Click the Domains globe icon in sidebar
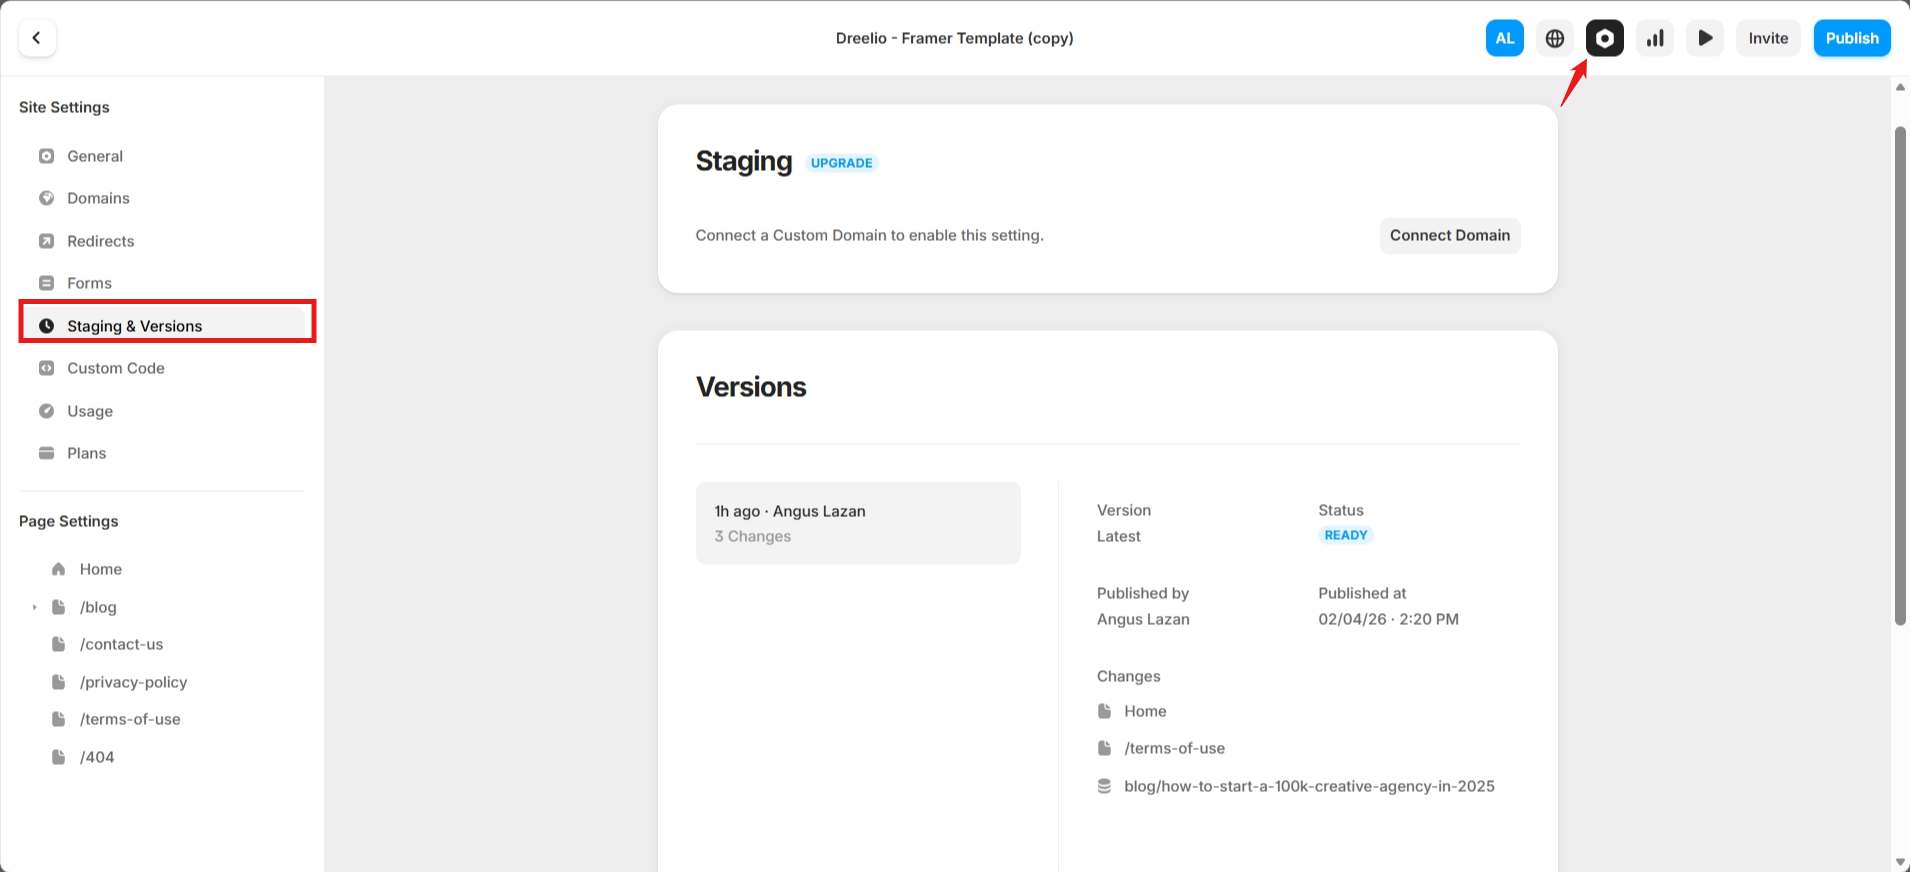 (46, 198)
